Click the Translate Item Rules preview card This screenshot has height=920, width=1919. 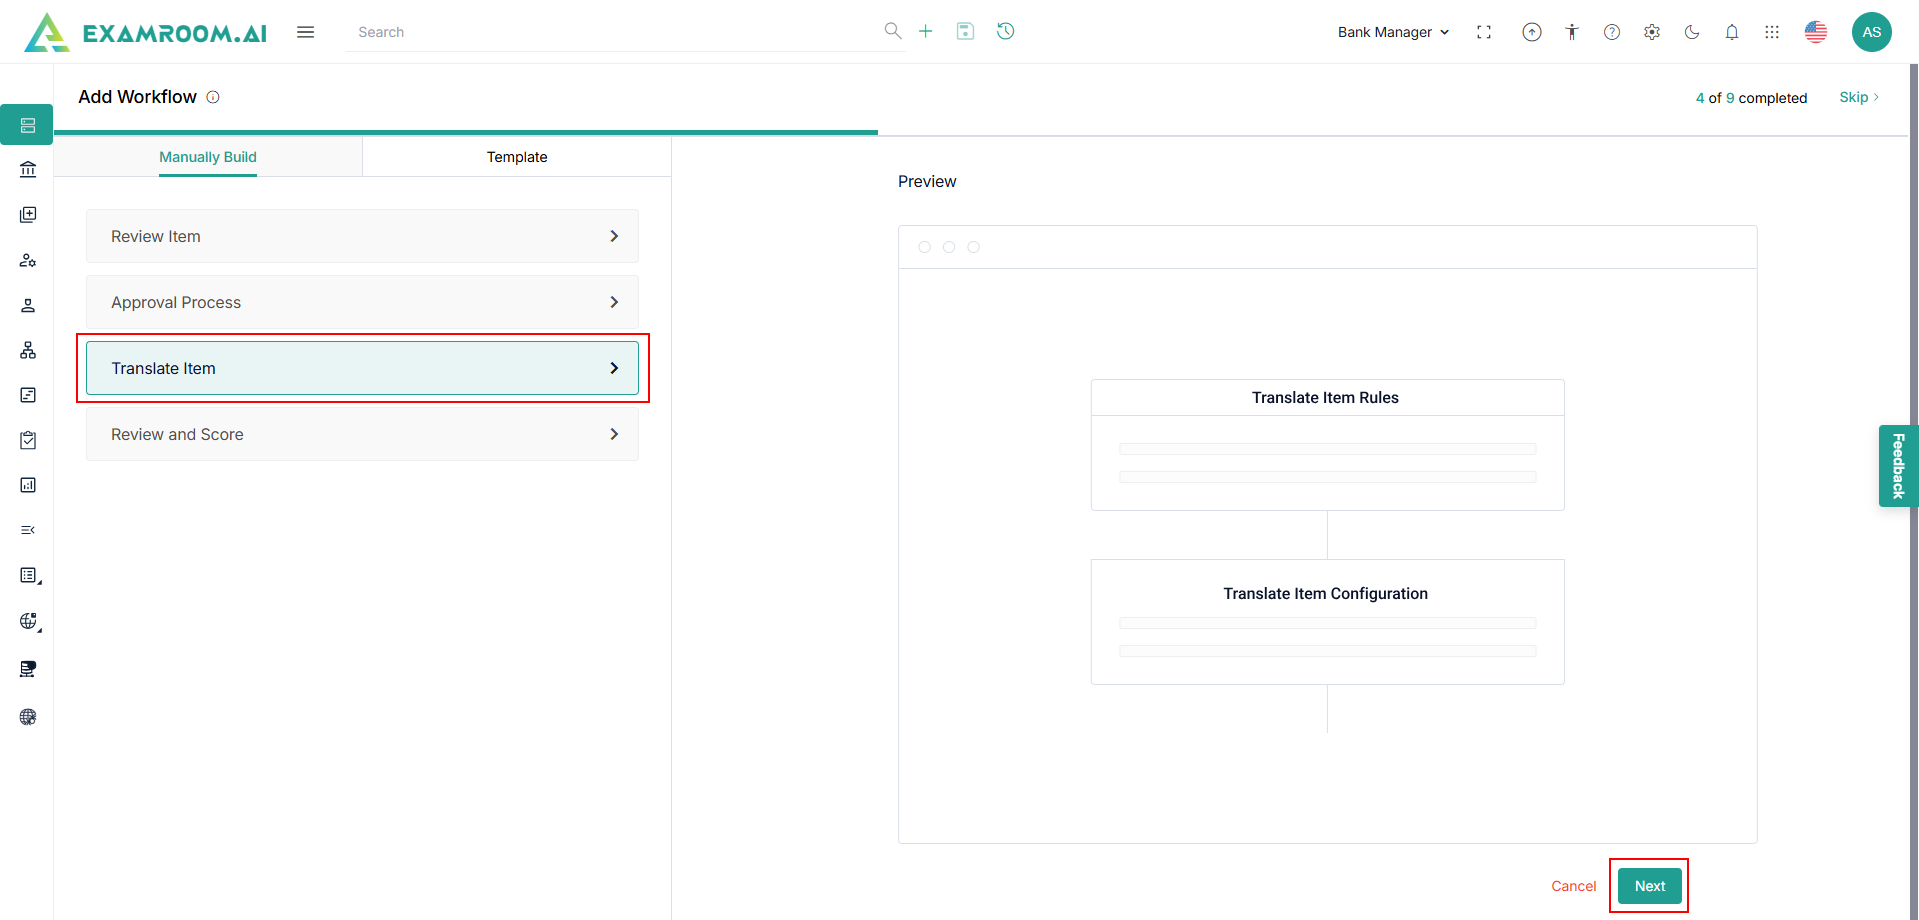click(1328, 445)
